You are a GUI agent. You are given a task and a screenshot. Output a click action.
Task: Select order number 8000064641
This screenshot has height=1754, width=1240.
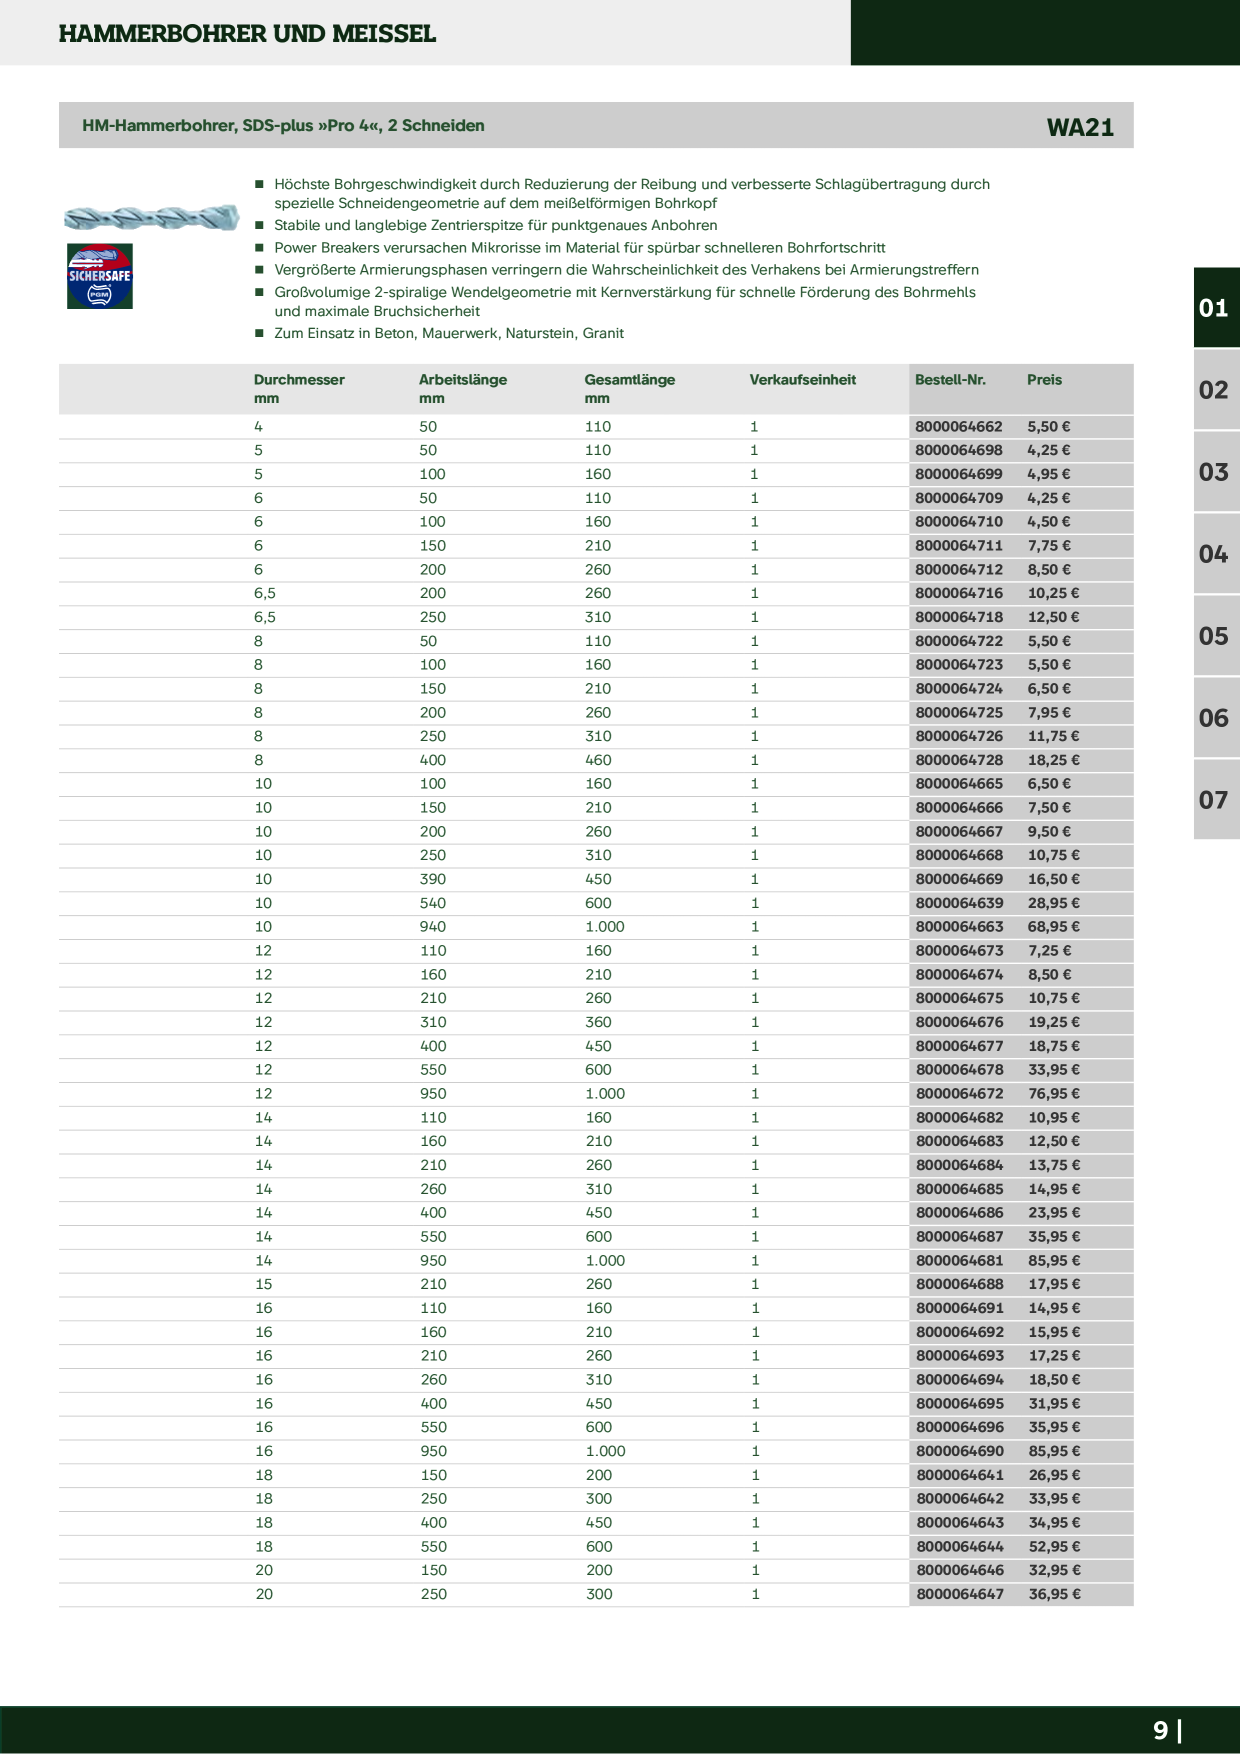[959, 1476]
